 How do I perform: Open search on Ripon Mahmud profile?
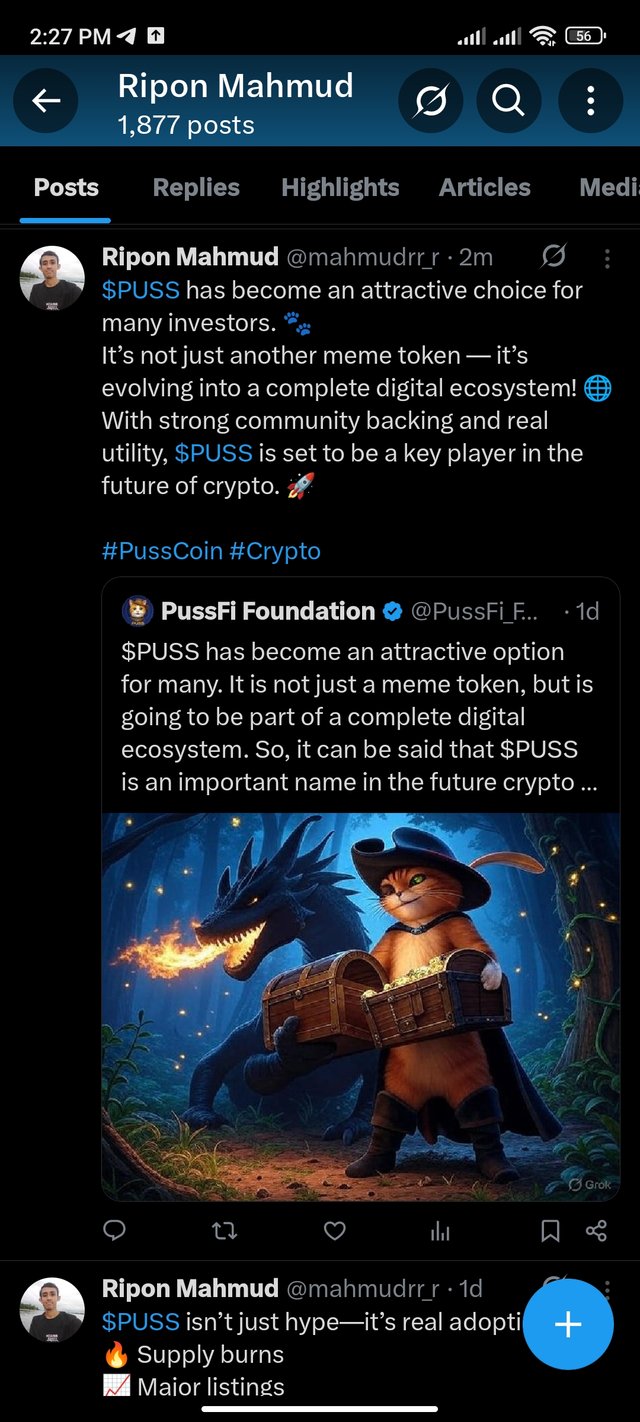click(508, 100)
